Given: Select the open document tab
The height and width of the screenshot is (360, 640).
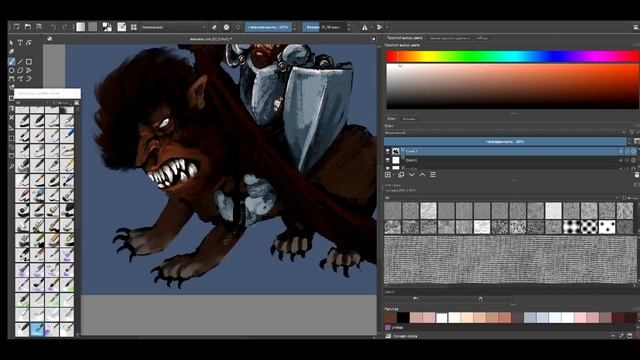Looking at the screenshot, I should (211, 39).
